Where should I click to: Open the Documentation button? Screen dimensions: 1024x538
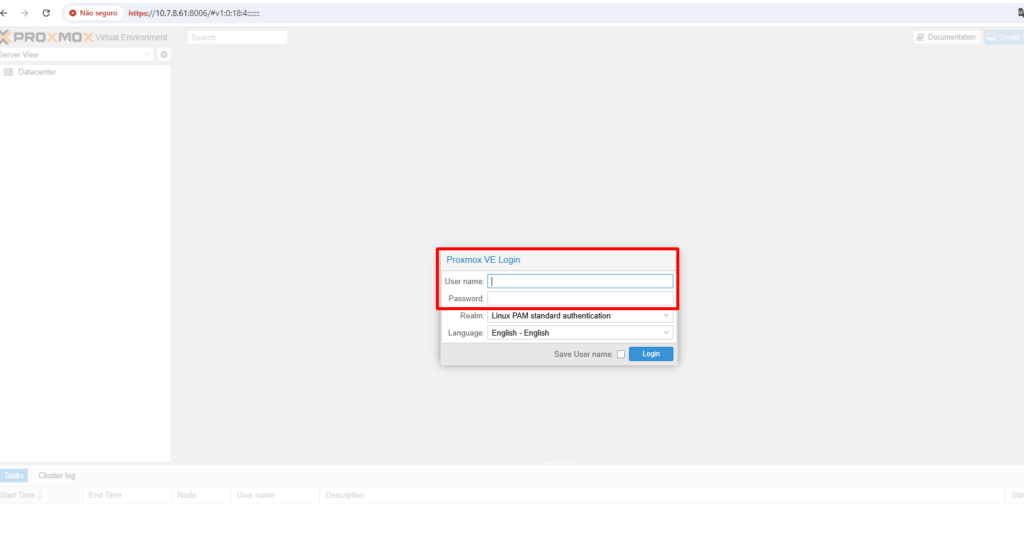(946, 37)
